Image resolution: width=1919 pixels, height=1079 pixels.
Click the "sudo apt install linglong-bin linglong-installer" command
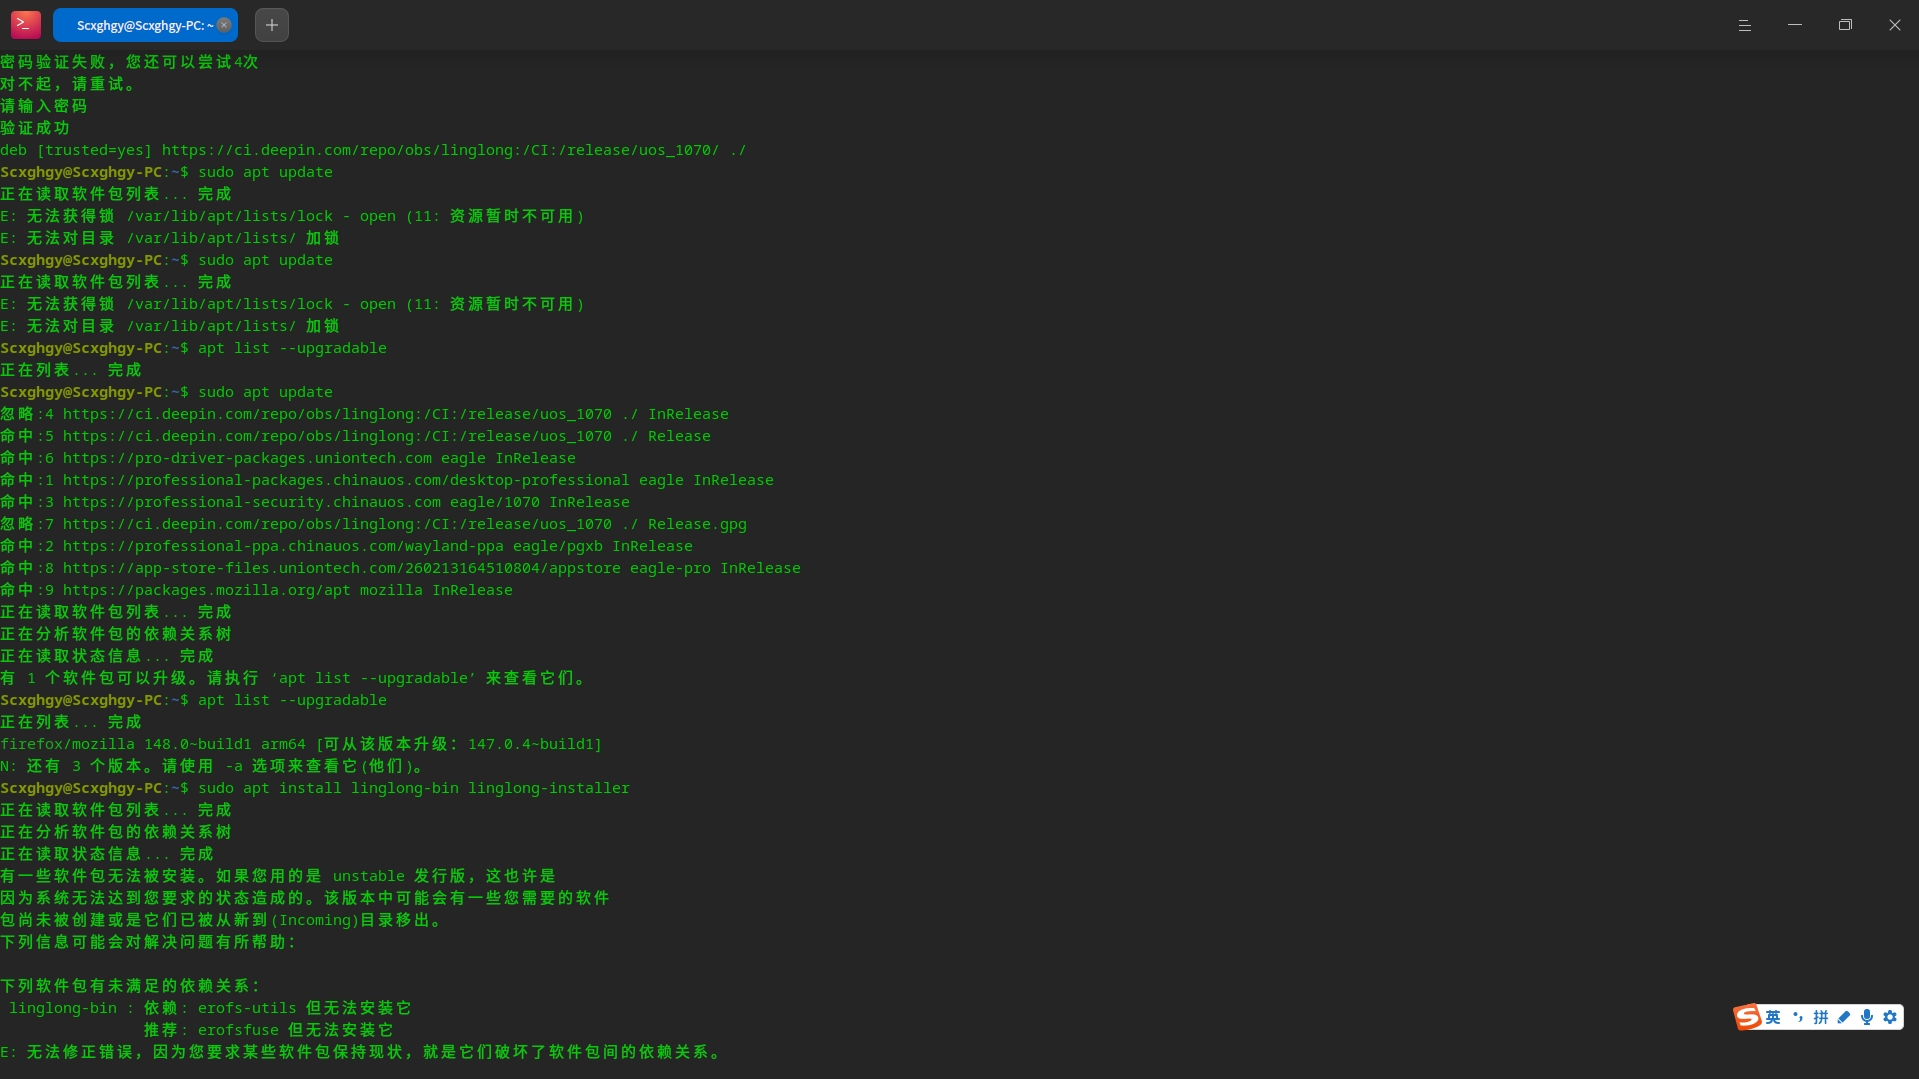click(x=414, y=788)
